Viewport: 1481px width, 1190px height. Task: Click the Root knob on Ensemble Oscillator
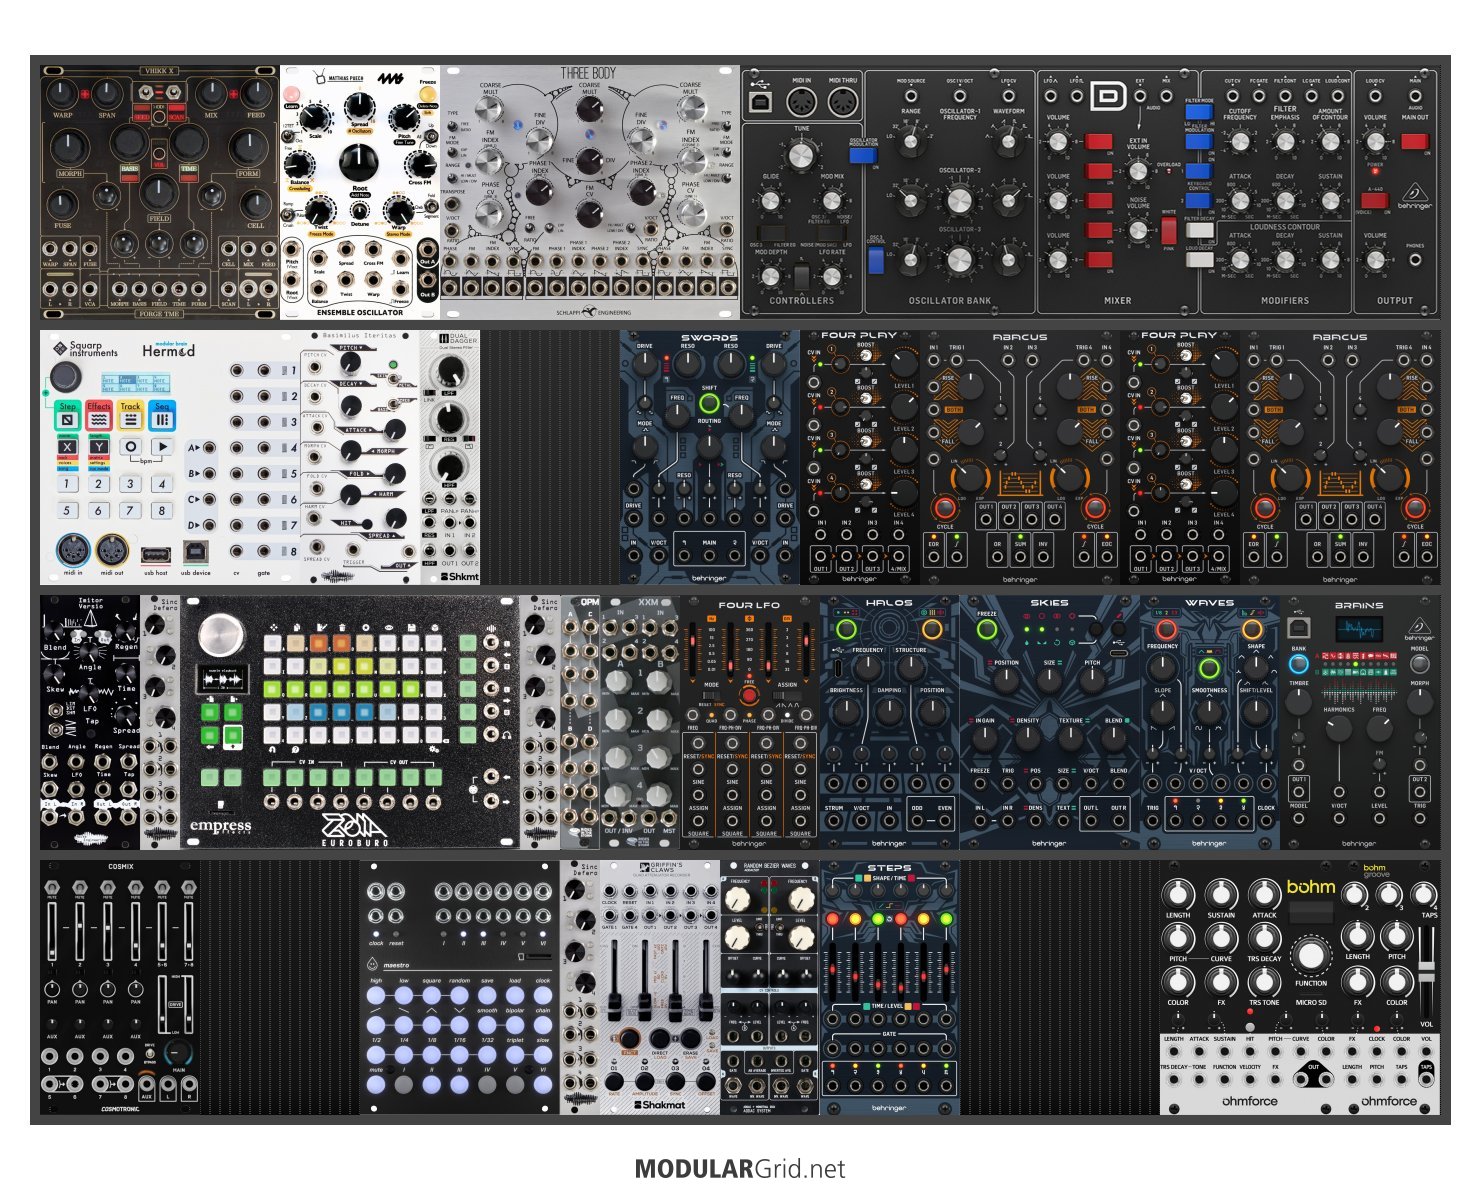pos(358,161)
